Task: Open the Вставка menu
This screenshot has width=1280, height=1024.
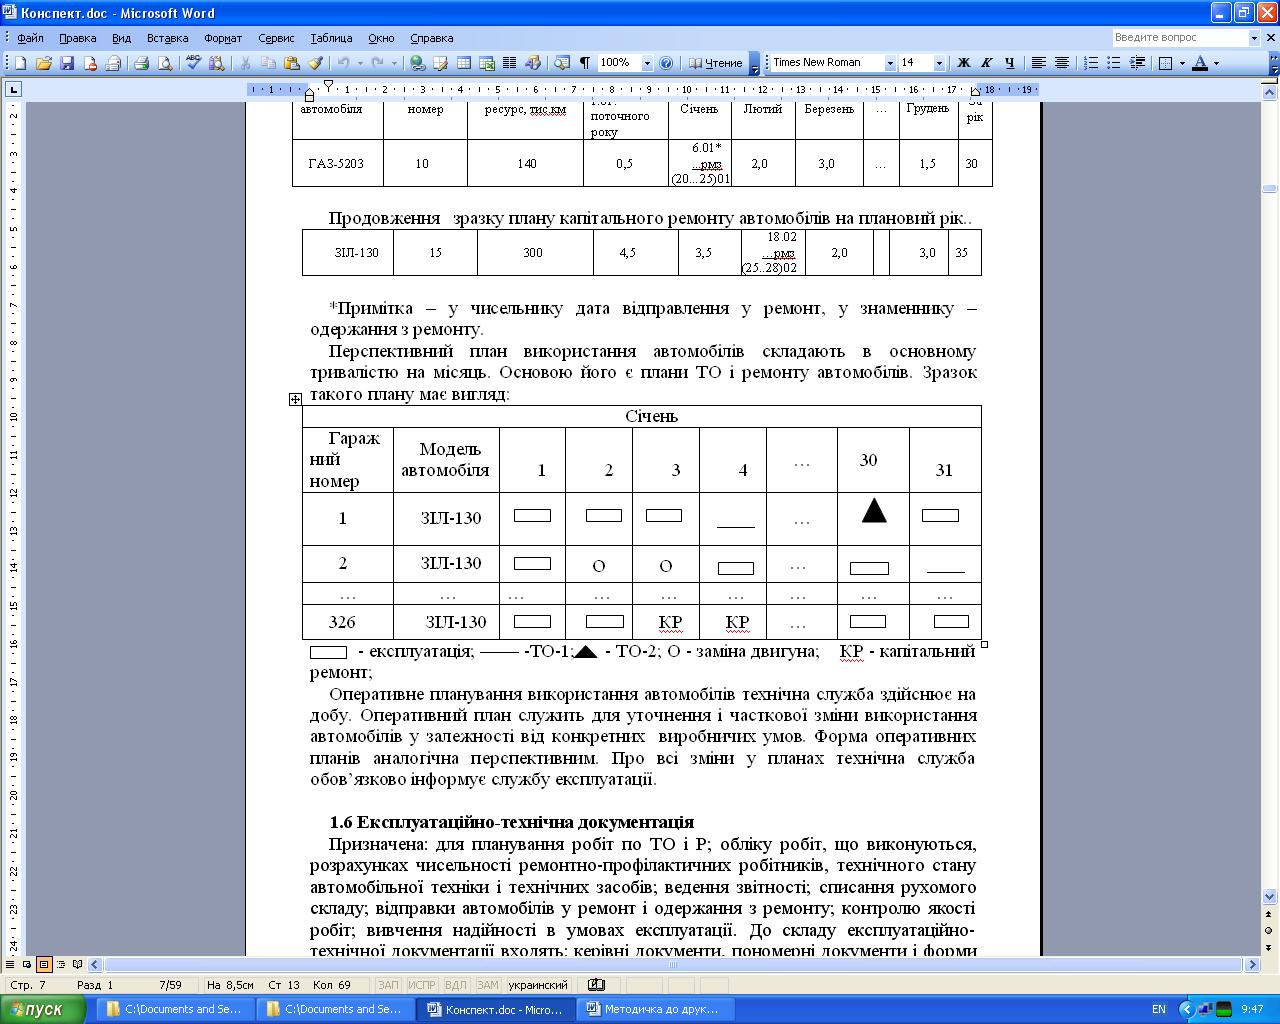Action: (167, 38)
